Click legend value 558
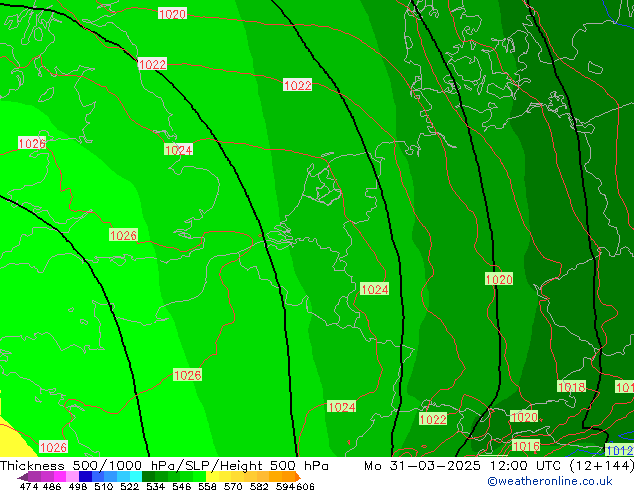Viewport: 634px width, 490px height. [x=207, y=486]
